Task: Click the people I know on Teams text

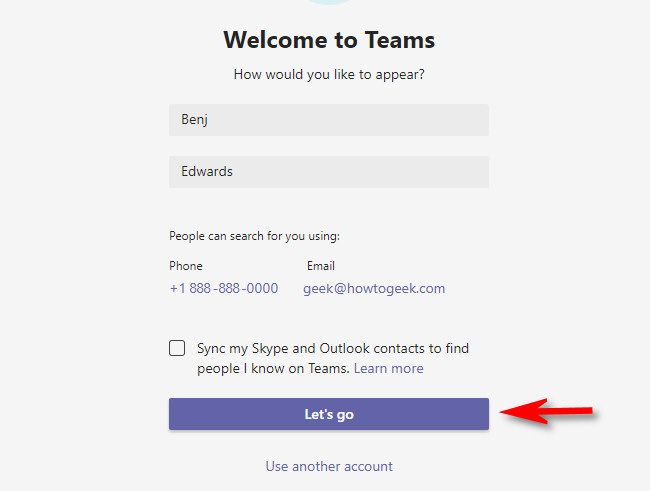Action: click(x=273, y=368)
